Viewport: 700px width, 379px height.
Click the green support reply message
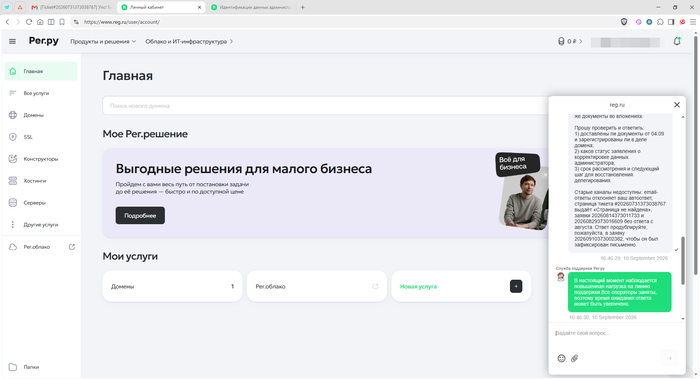coord(619,292)
